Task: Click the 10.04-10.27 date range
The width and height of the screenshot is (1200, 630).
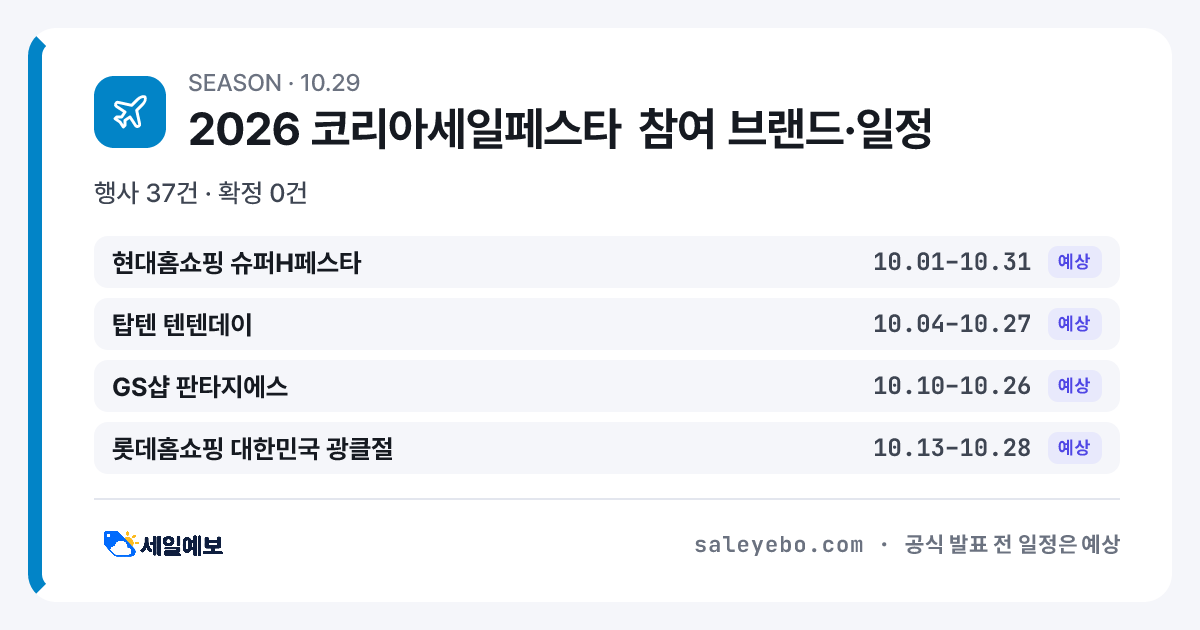Action: point(952,324)
